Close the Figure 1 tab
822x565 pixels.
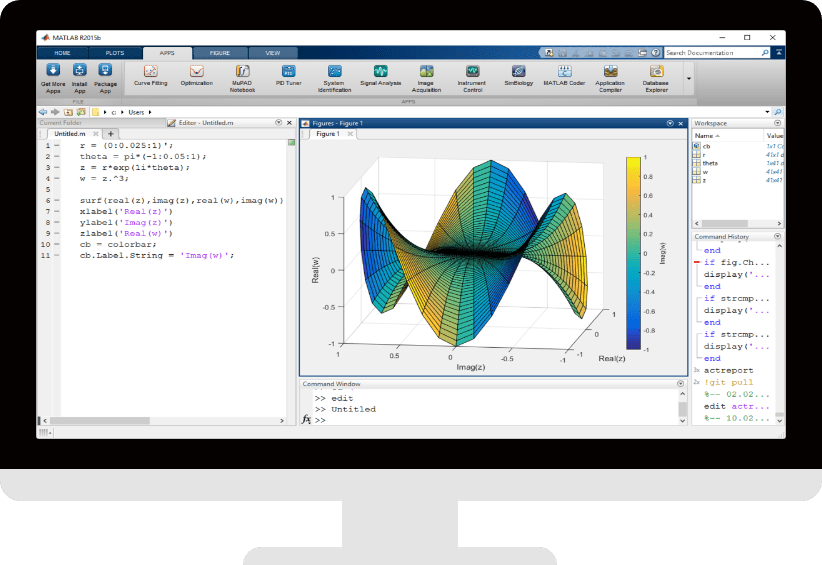pyautogui.click(x=350, y=134)
